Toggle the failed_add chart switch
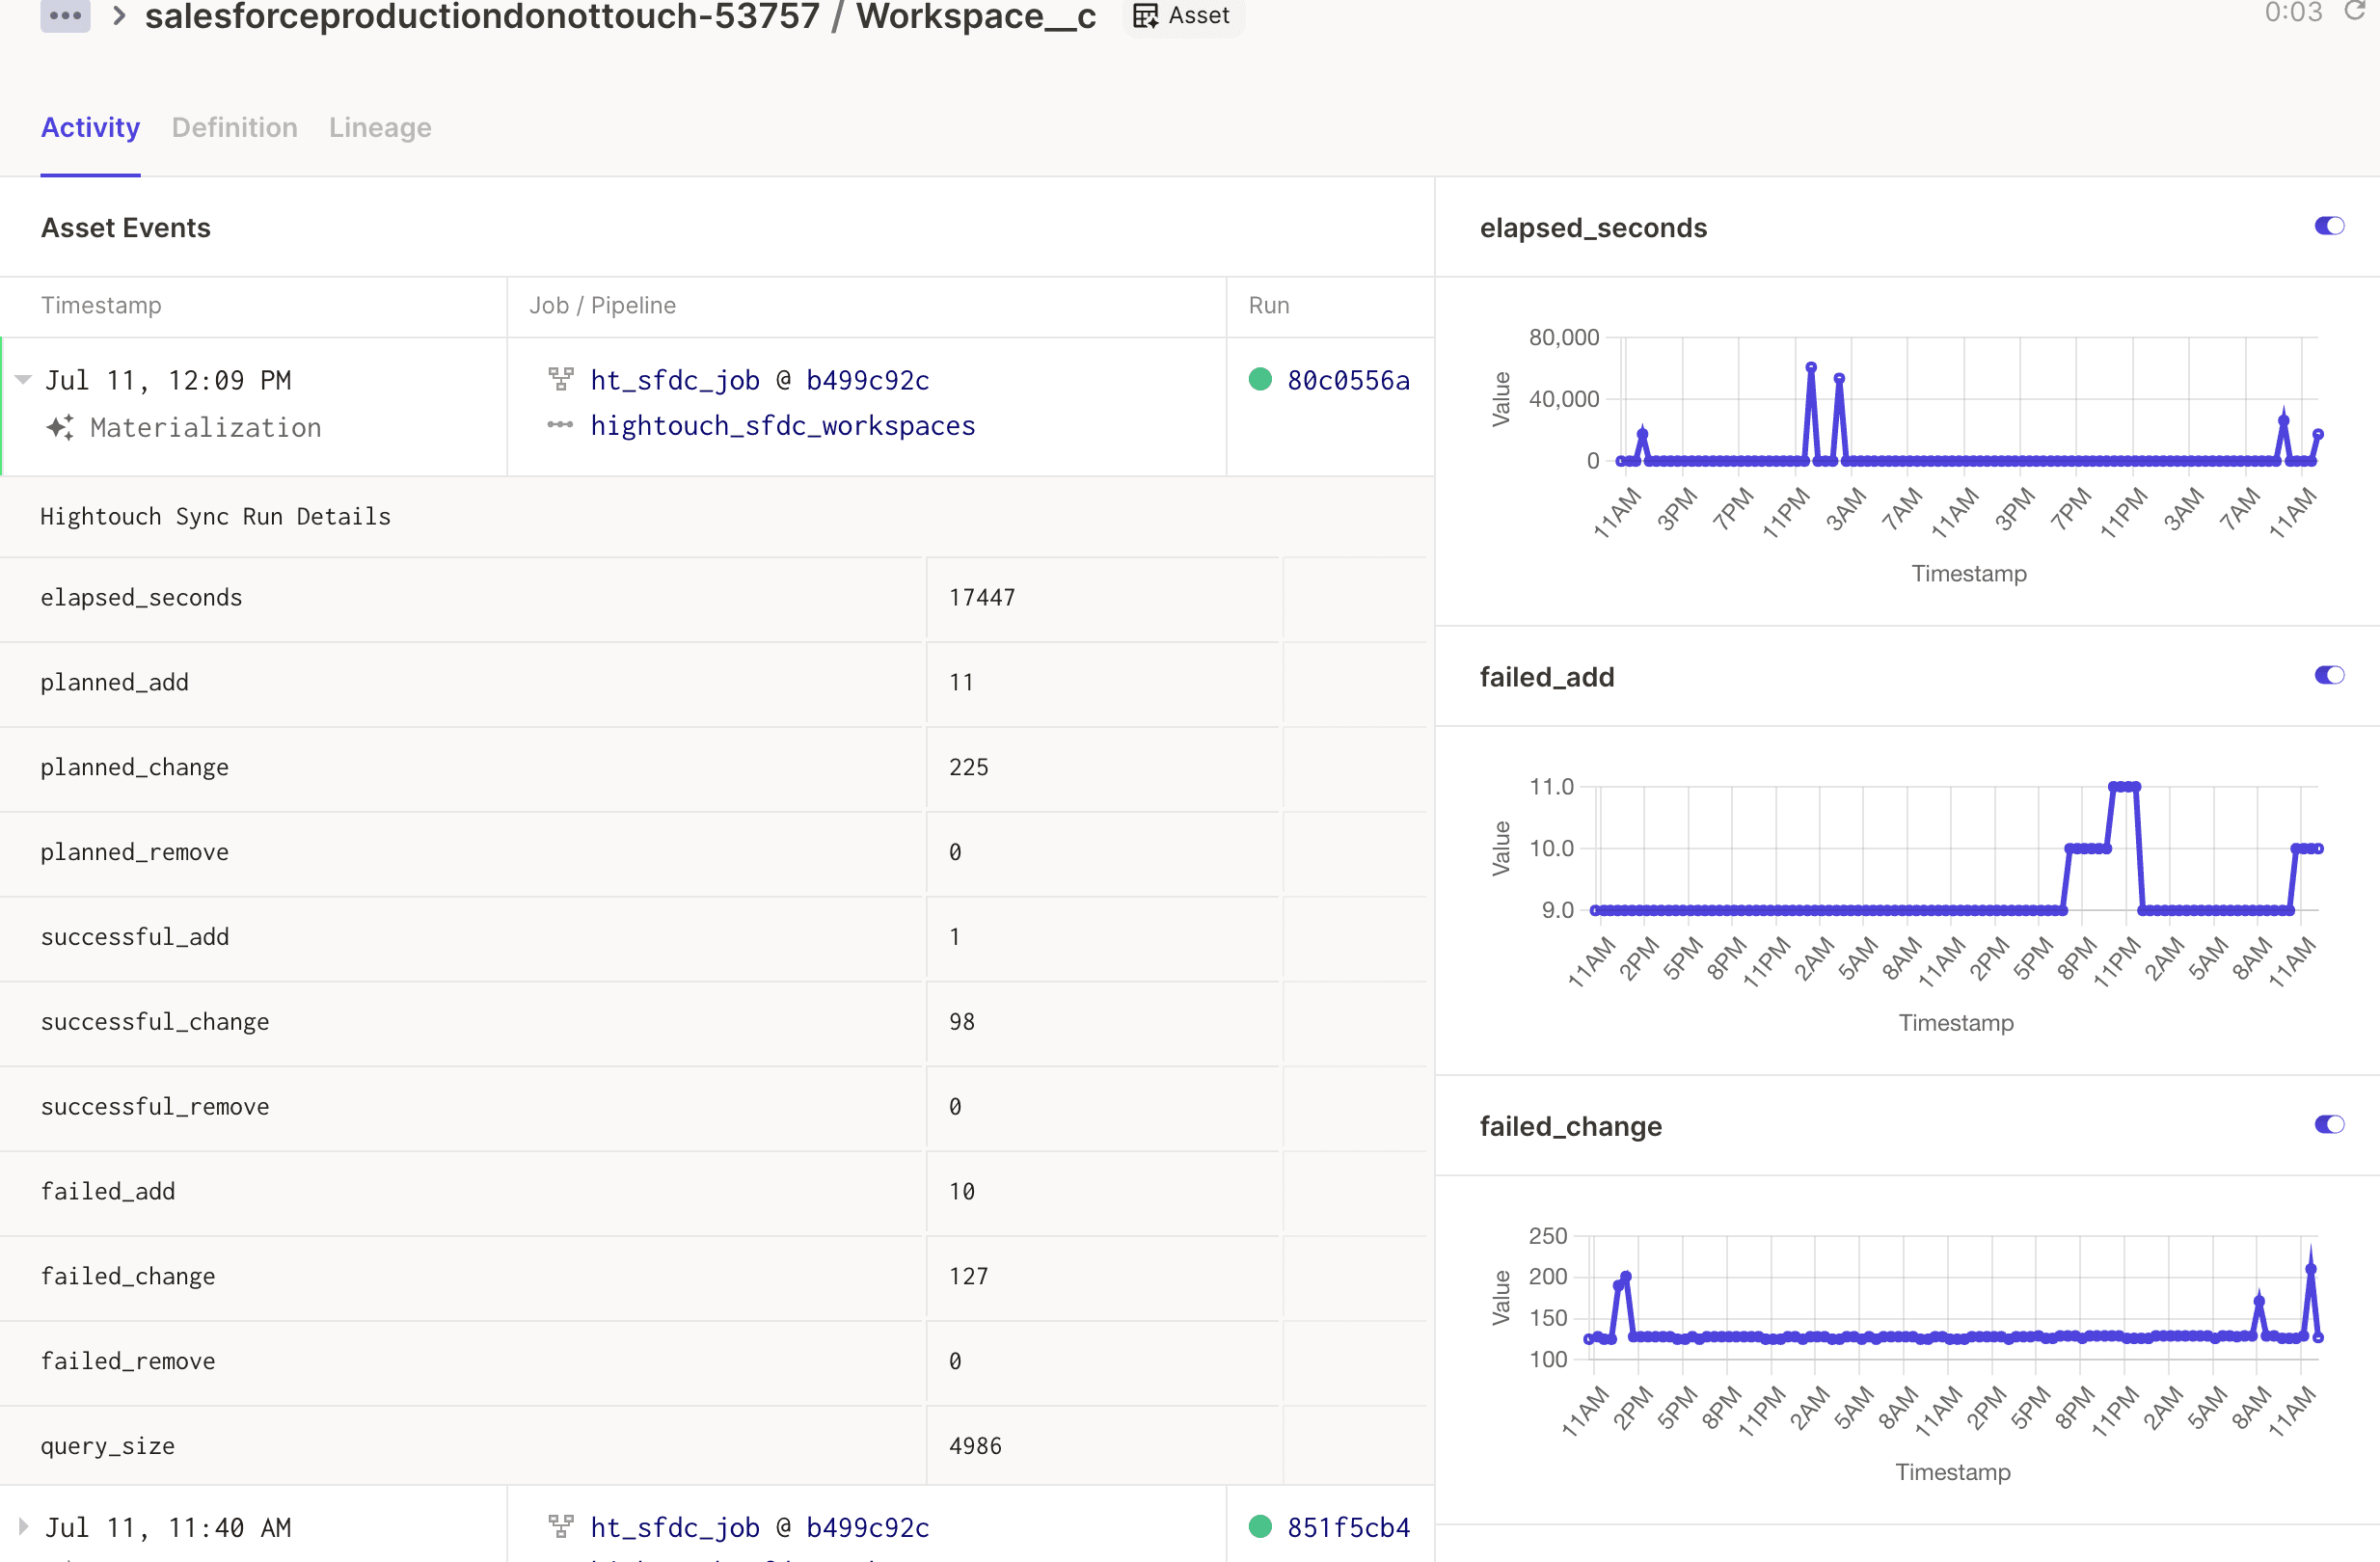2380x1562 pixels. click(2329, 676)
